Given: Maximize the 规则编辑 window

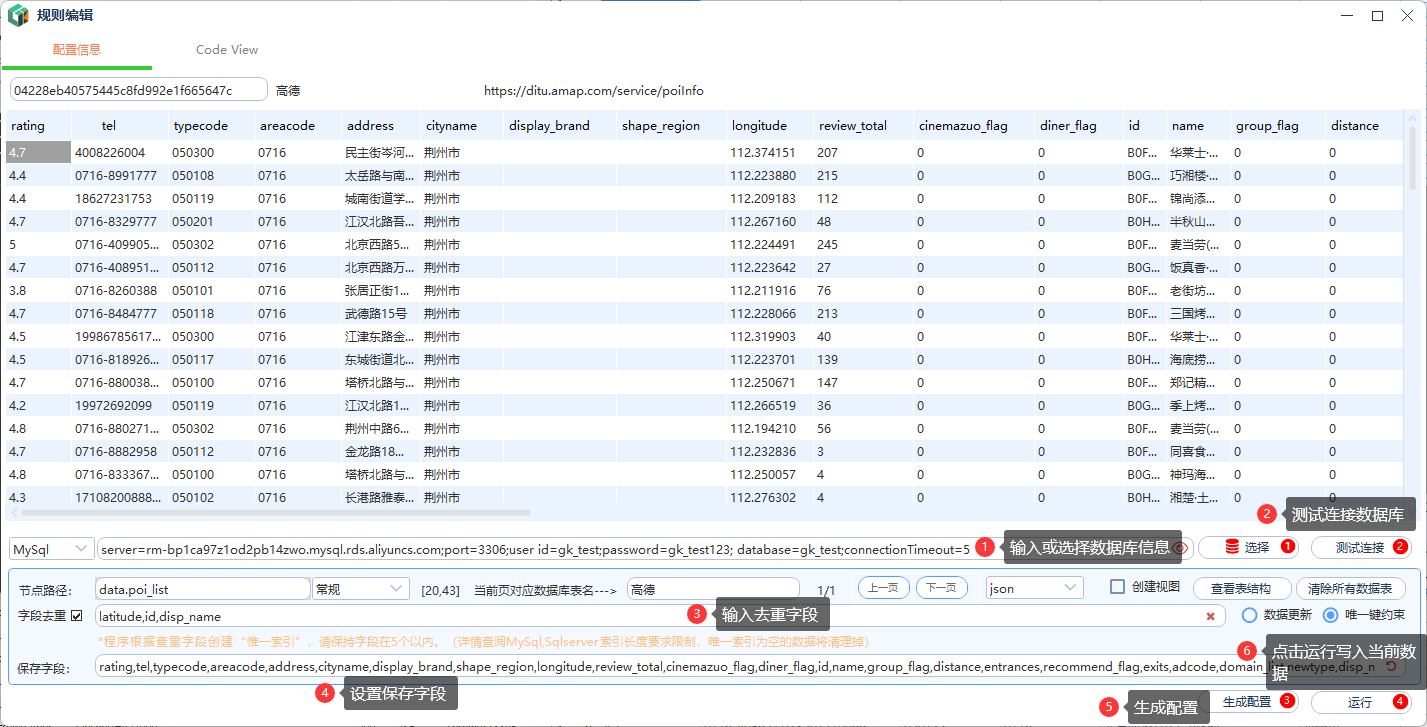Looking at the screenshot, I should tap(1377, 16).
